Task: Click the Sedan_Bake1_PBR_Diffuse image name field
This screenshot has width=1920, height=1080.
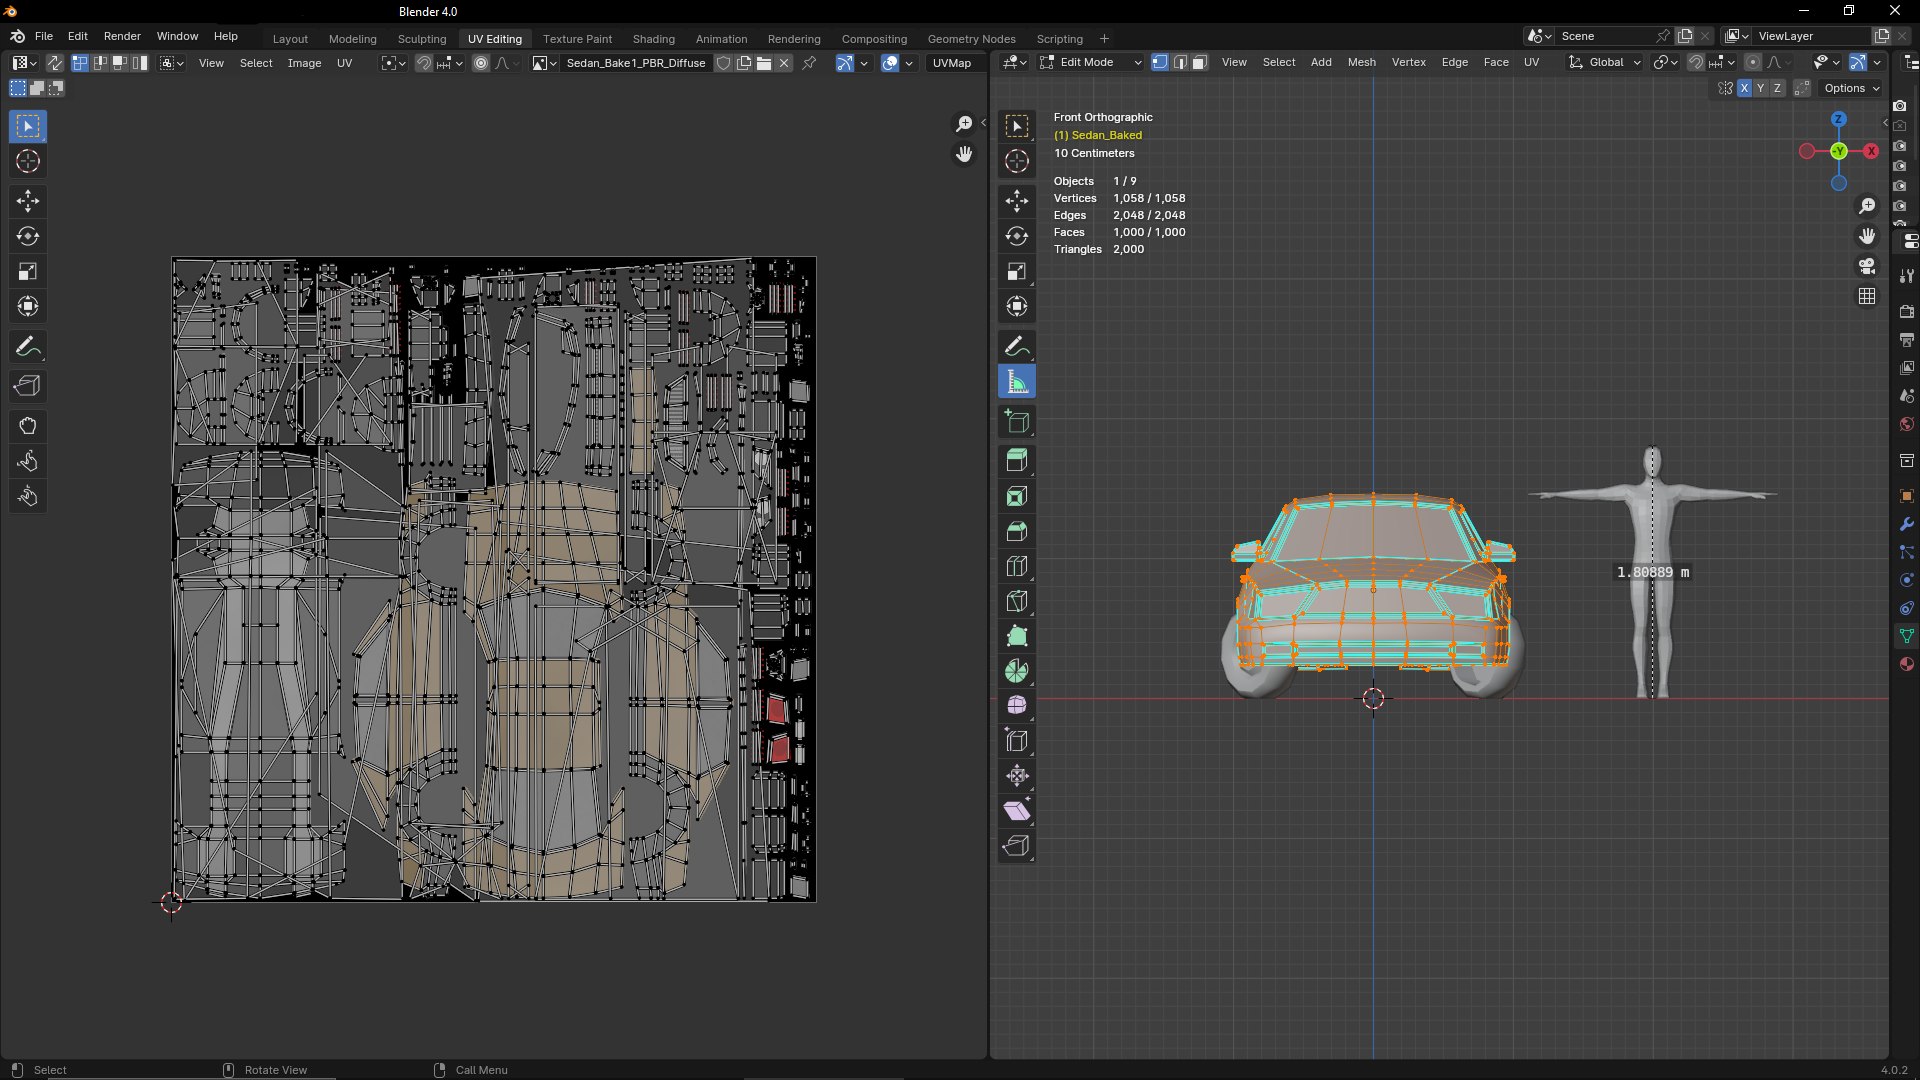Action: 636,63
